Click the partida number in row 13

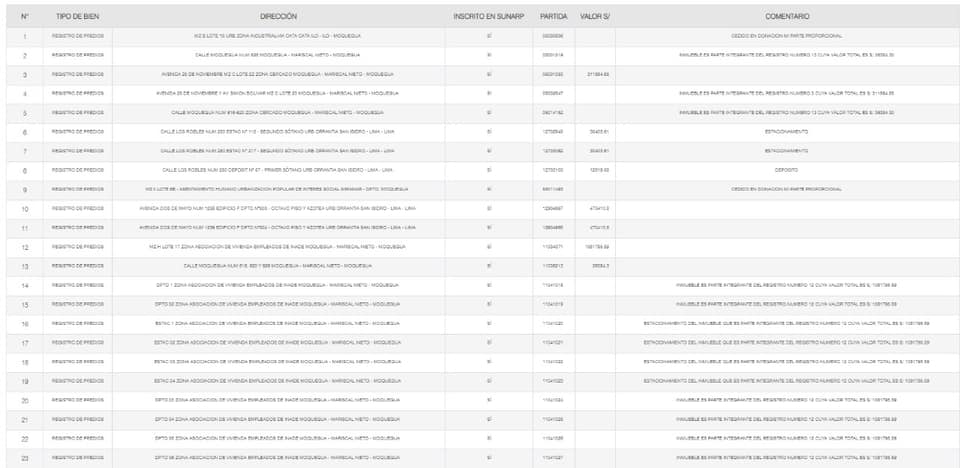click(553, 266)
